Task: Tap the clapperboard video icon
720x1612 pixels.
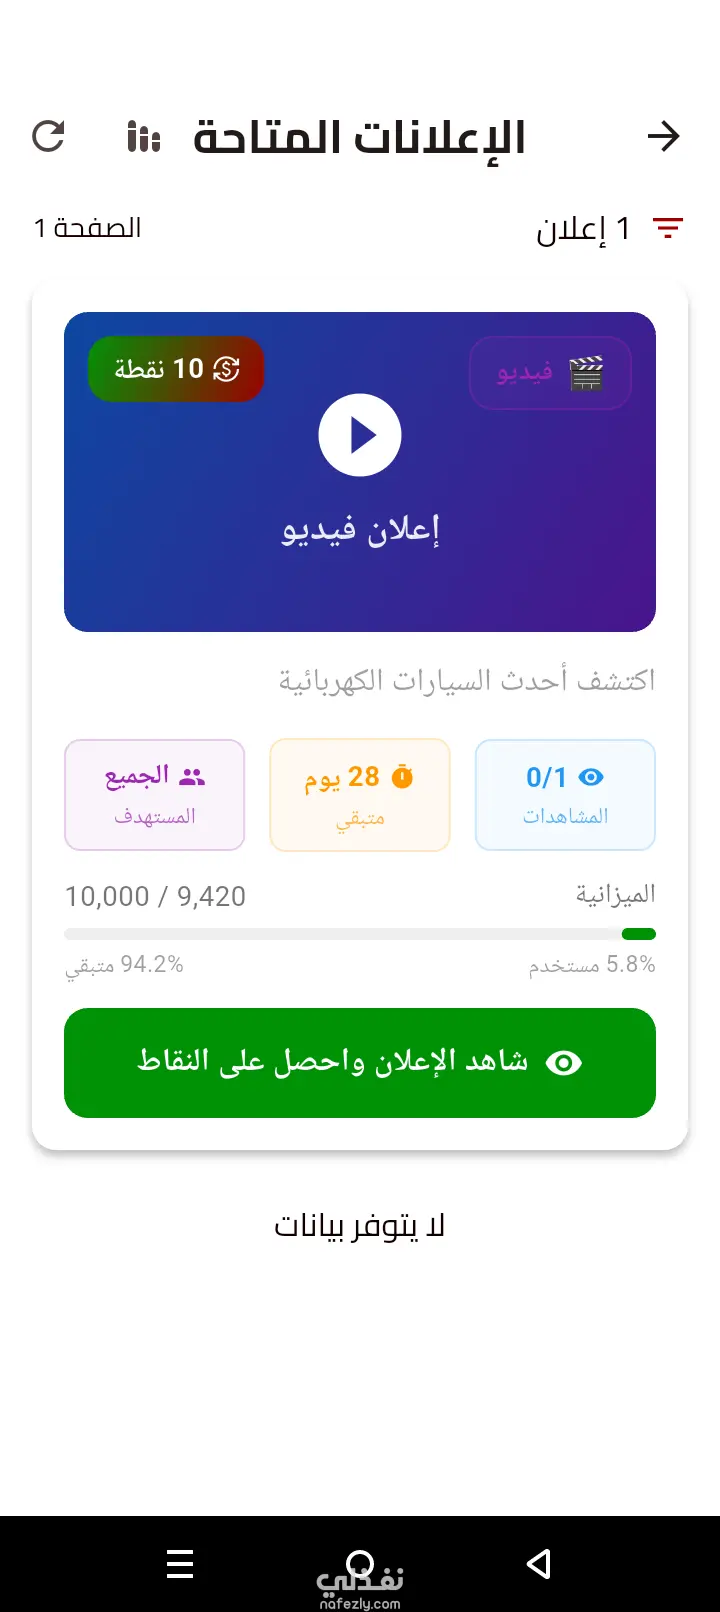Action: click(586, 373)
